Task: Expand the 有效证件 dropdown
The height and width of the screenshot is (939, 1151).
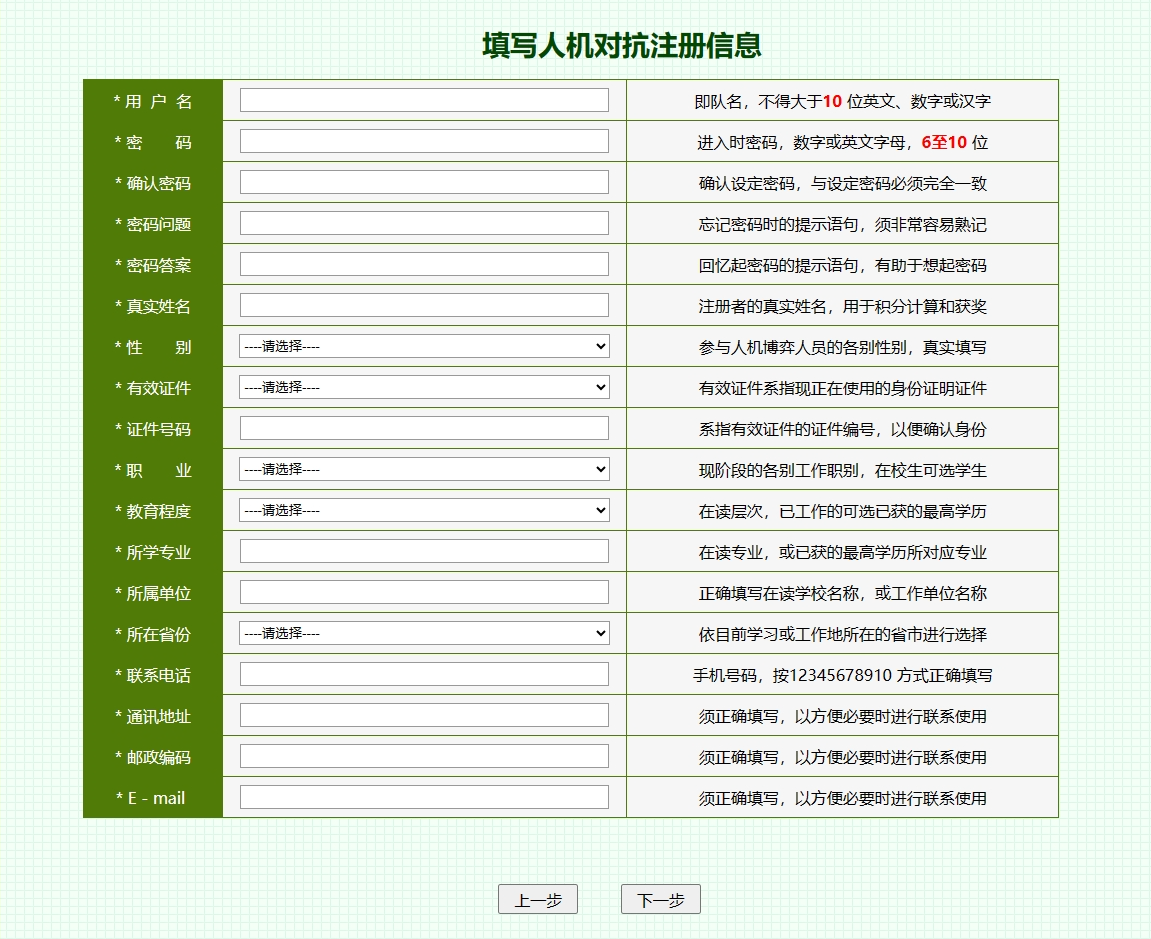Action: (424, 387)
